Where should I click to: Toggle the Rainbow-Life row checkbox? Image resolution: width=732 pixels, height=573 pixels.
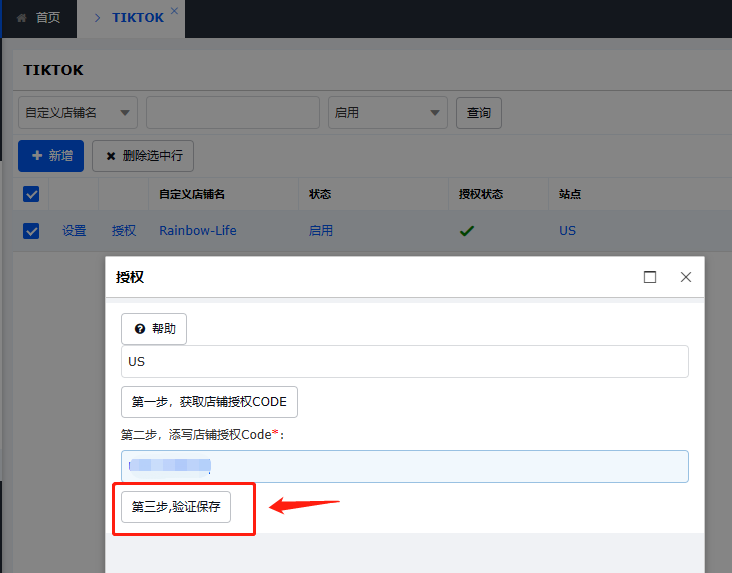(31, 231)
